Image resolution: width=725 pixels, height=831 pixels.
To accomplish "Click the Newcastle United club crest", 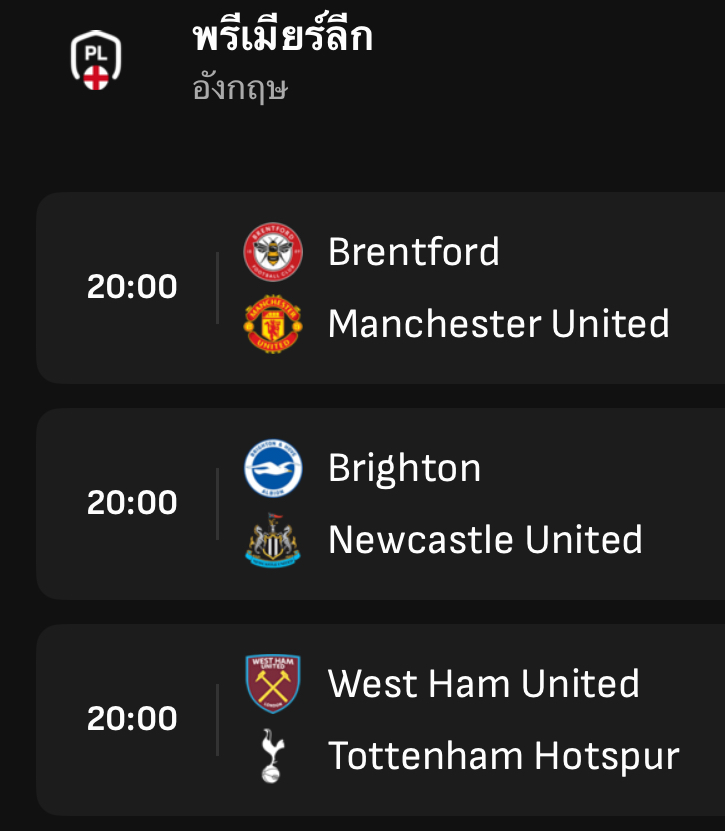I will pyautogui.click(x=273, y=540).
